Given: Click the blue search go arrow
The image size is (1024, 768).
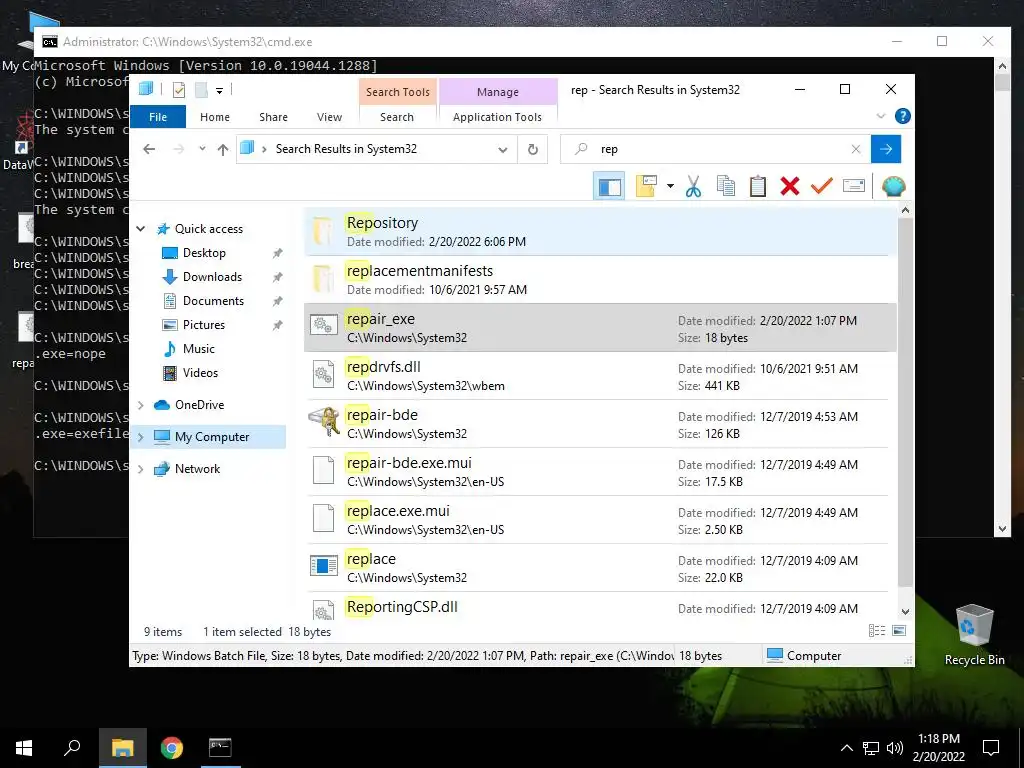Looking at the screenshot, I should (886, 150).
